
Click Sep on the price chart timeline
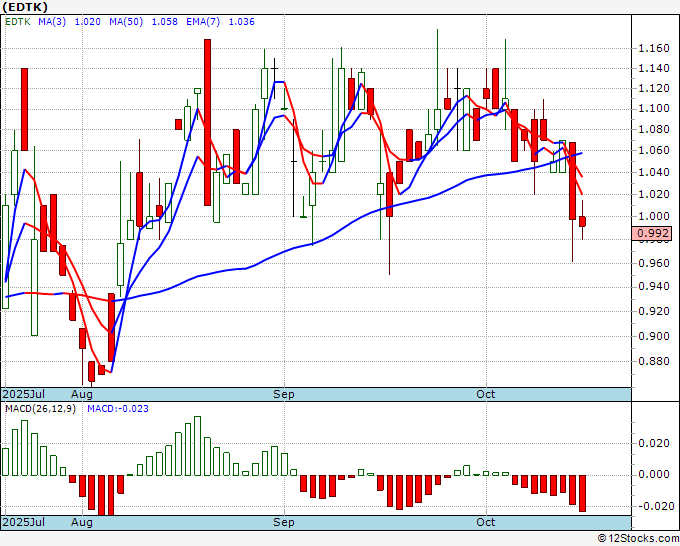click(284, 394)
